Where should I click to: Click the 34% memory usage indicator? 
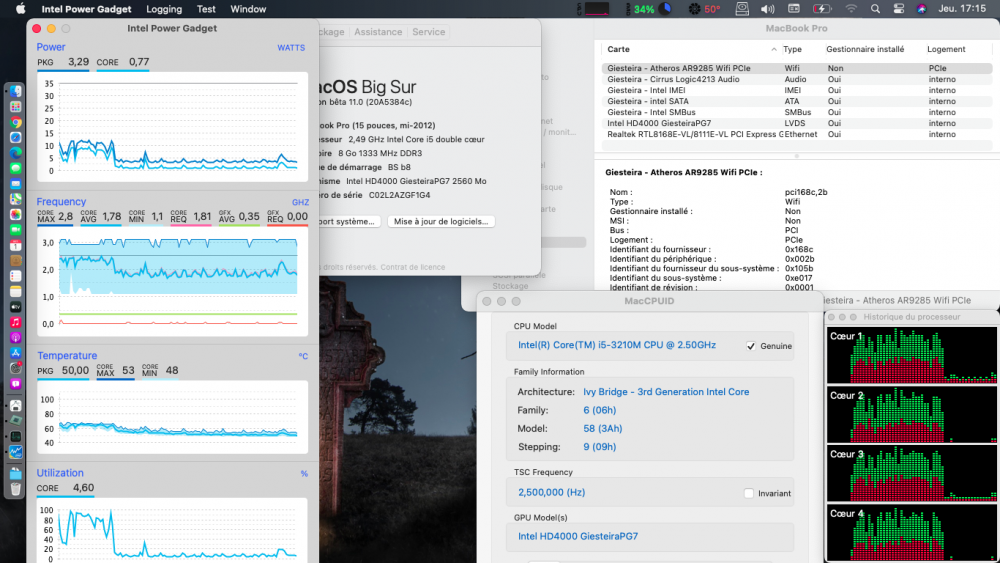(x=649, y=9)
